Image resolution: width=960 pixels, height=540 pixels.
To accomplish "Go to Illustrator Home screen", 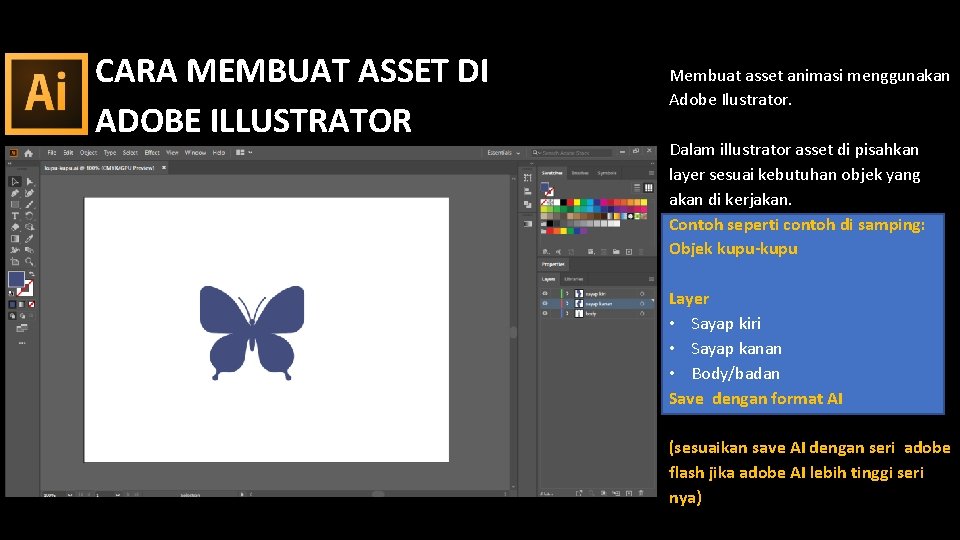I will click(28, 153).
